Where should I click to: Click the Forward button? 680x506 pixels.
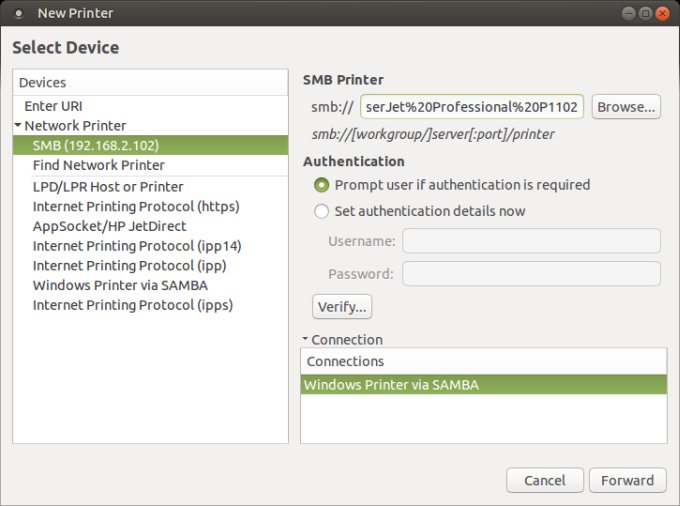click(627, 481)
